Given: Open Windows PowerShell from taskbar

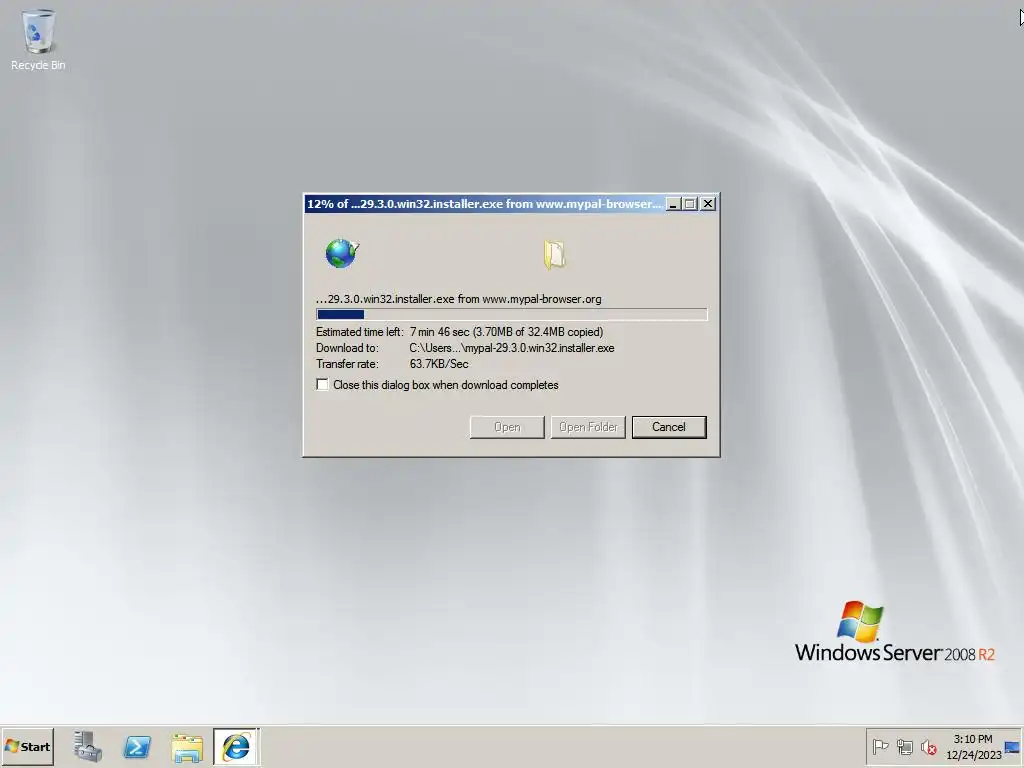Looking at the screenshot, I should point(137,746).
